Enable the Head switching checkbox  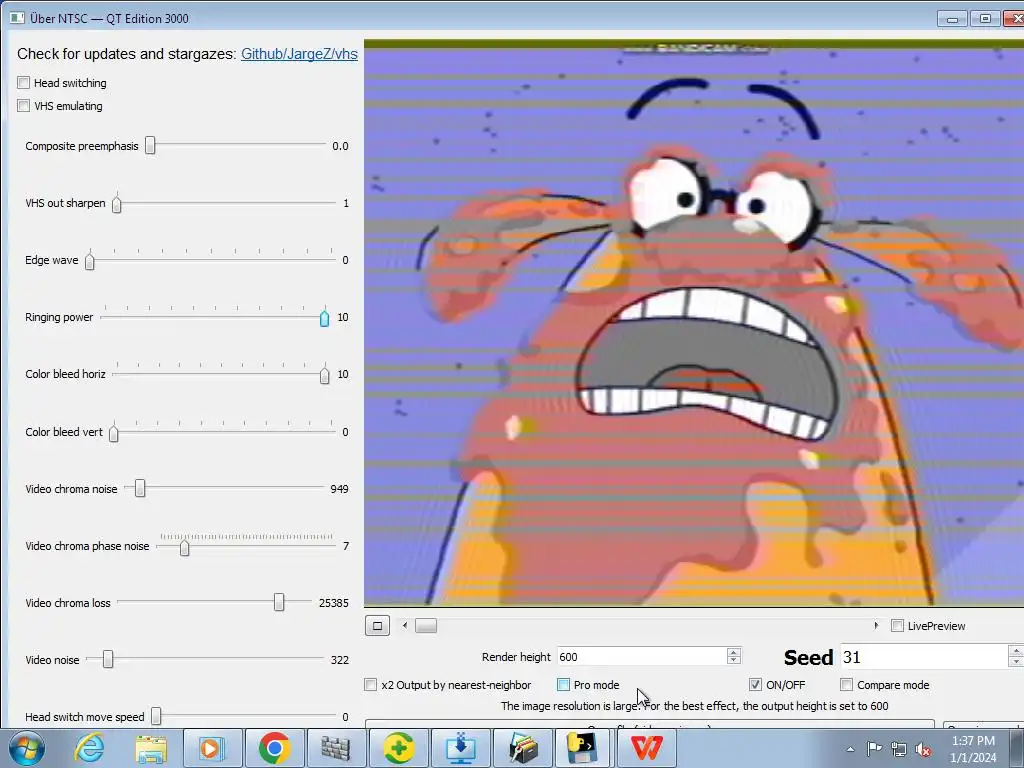tap(24, 83)
